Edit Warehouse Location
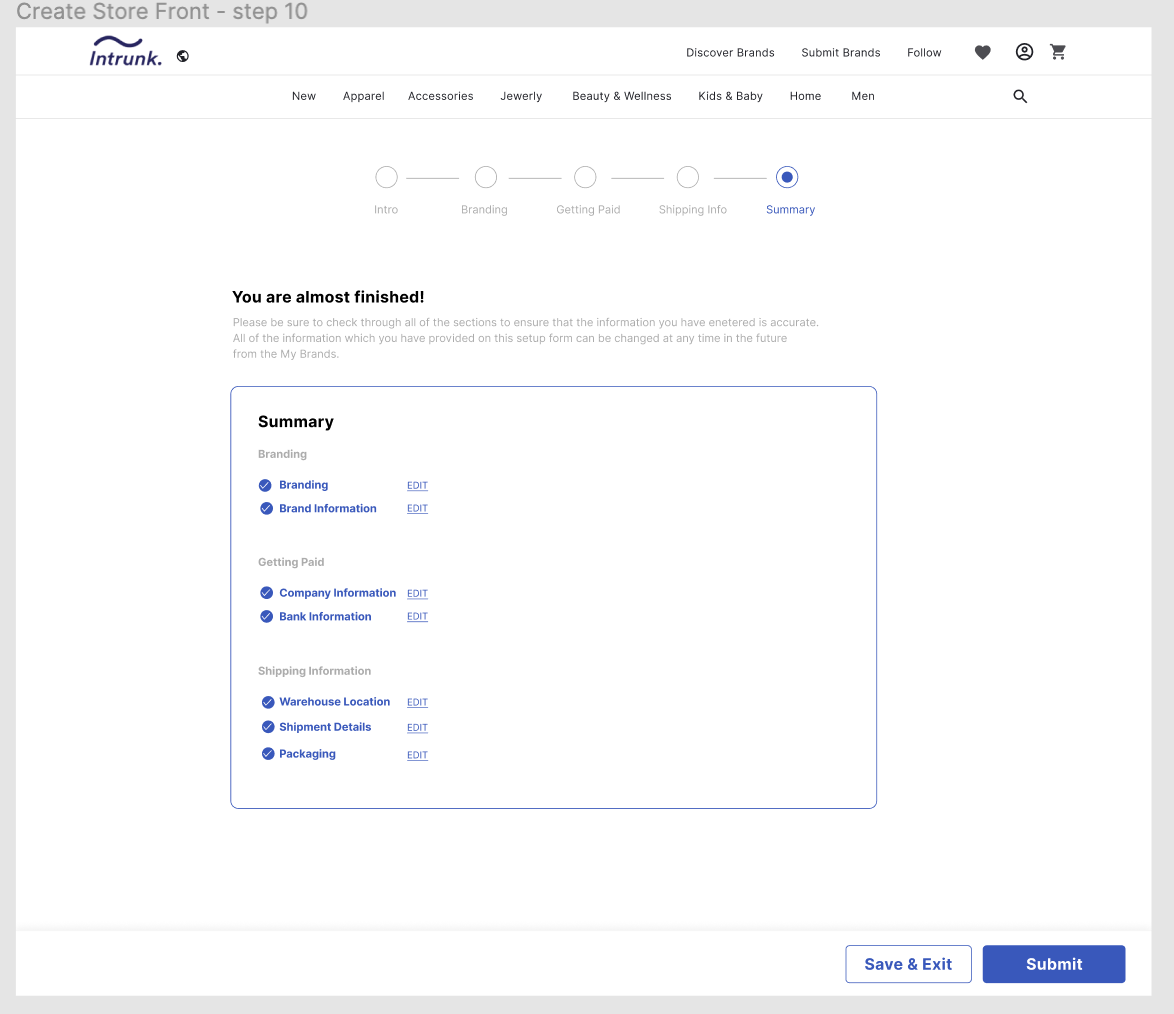Screen dimensions: 1174x1014 tap(417, 702)
